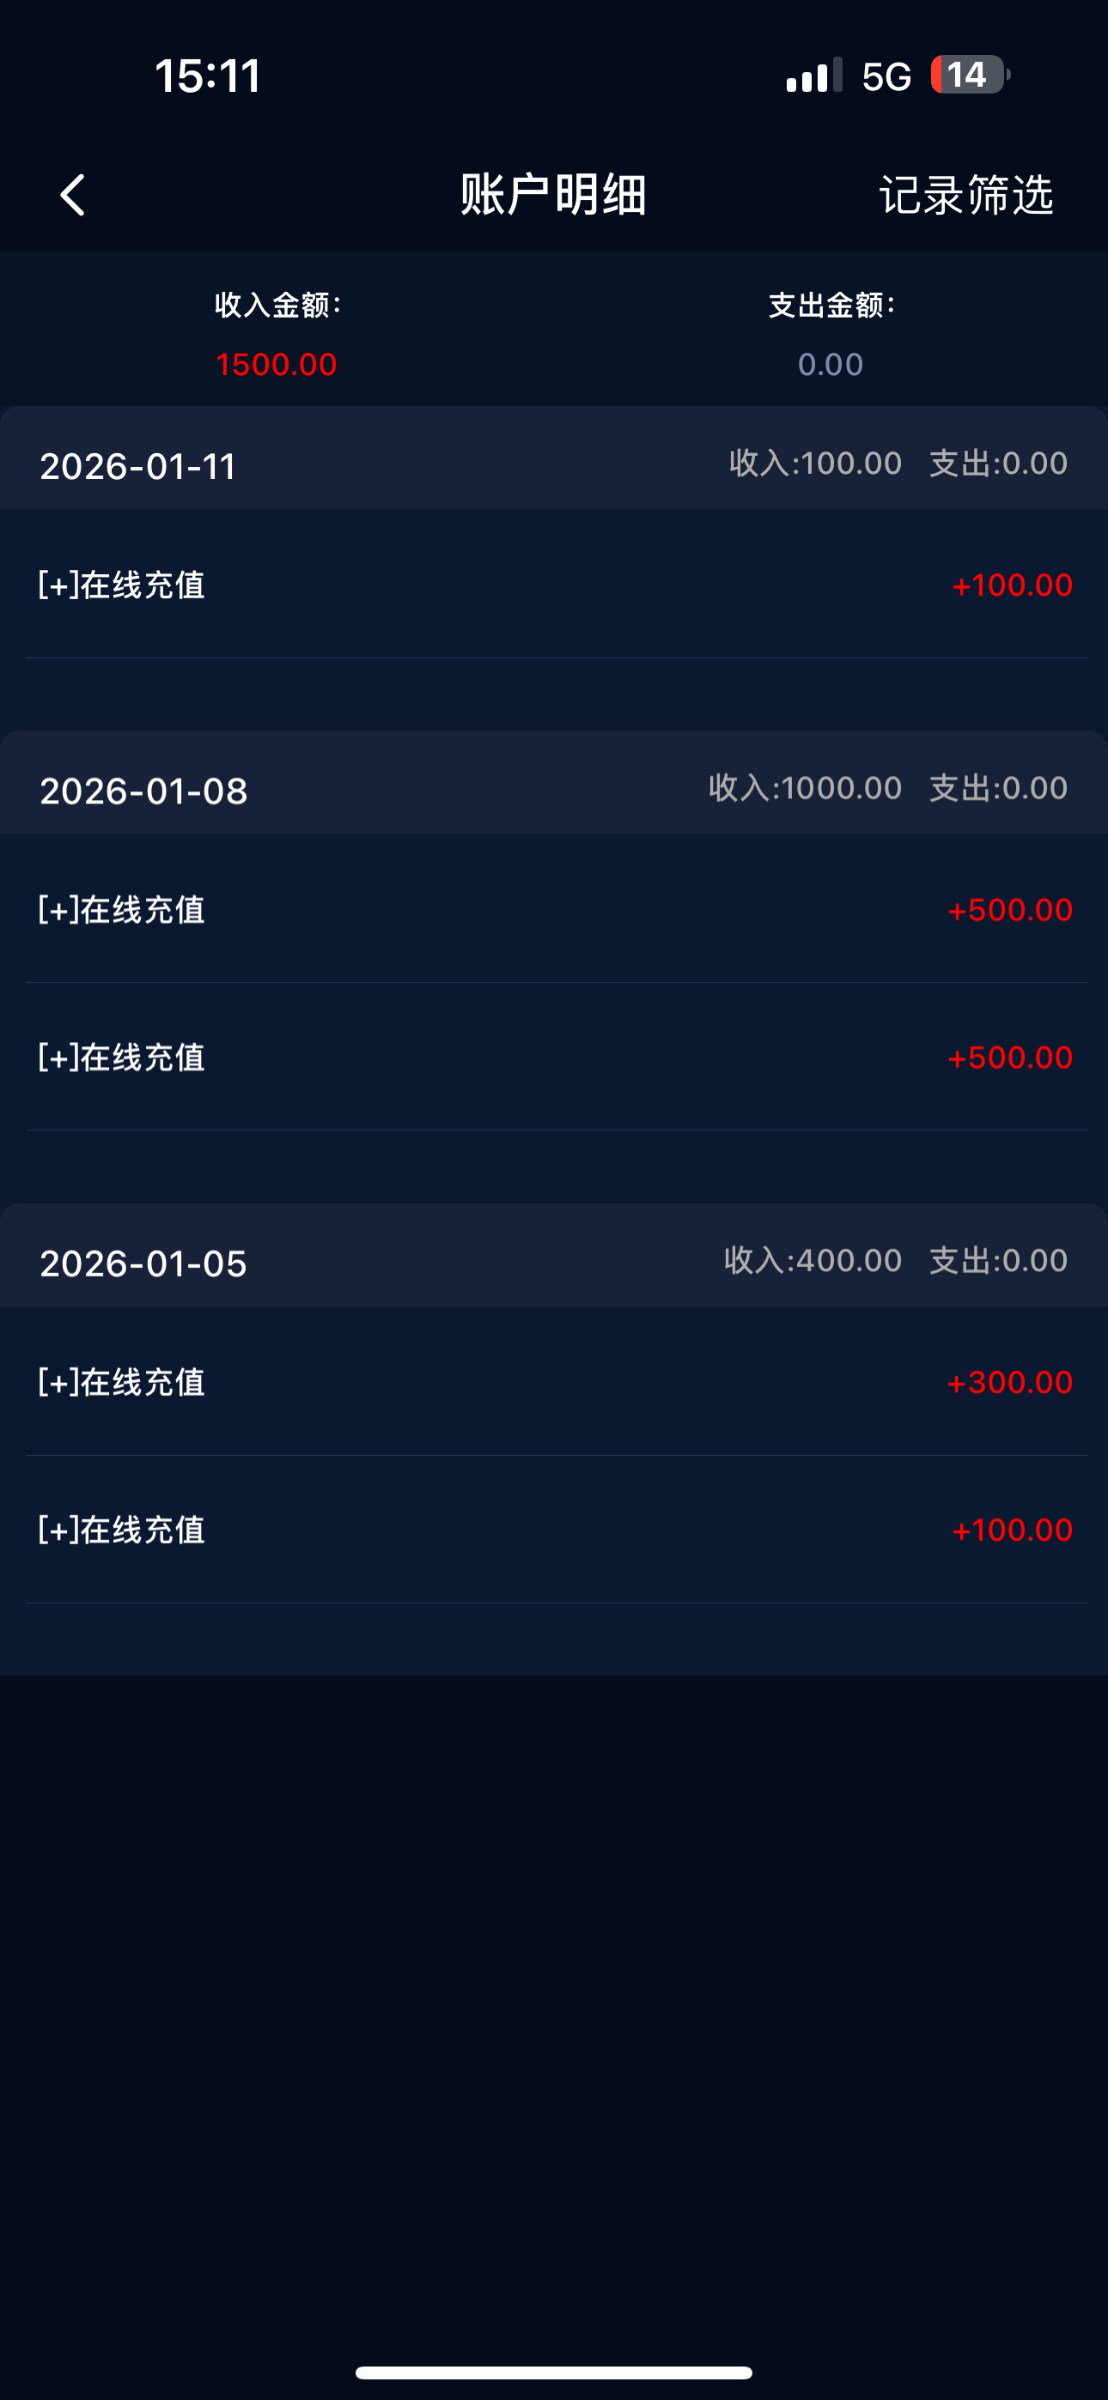Tap the 1500.00 total income amount
The height and width of the screenshot is (2400, 1108).
276,364
